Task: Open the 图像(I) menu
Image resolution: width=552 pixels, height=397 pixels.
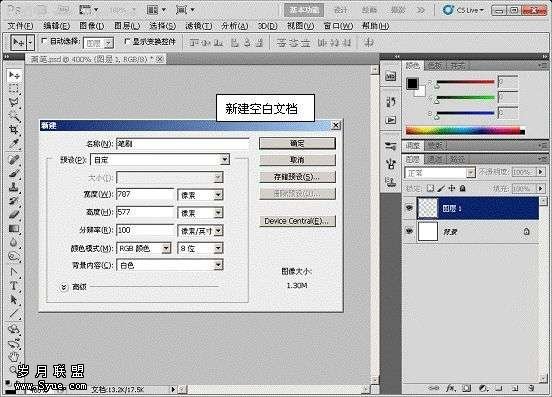Action: click(x=92, y=26)
